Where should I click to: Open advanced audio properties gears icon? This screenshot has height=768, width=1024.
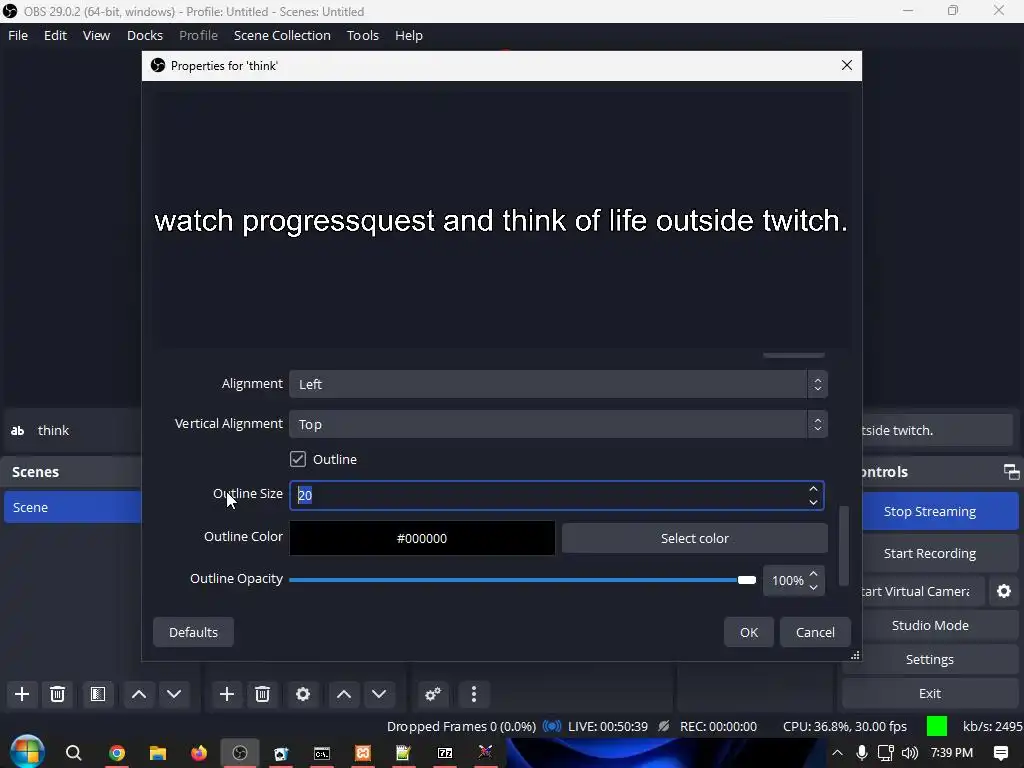point(433,694)
